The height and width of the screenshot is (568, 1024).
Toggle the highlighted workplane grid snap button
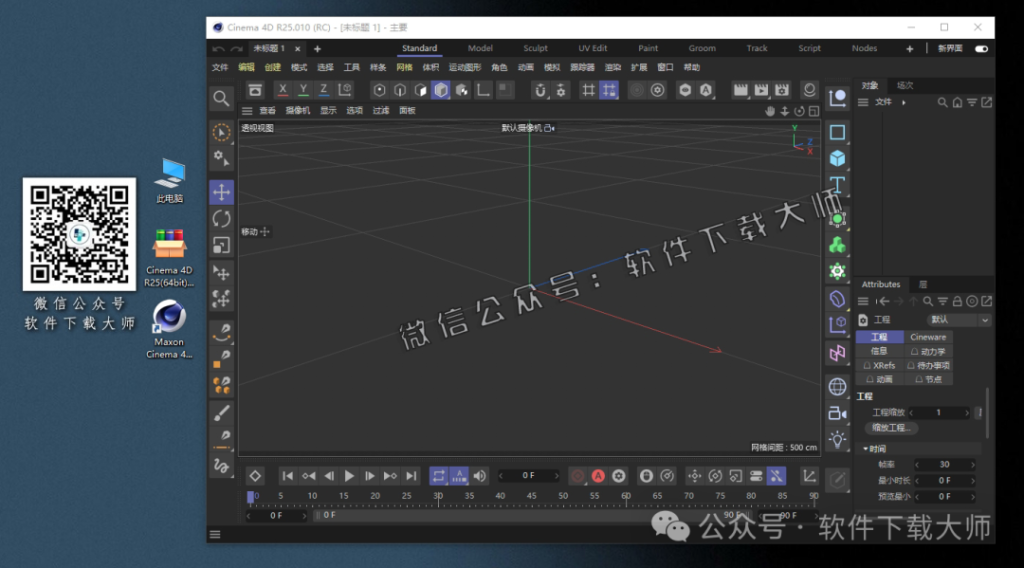609,90
